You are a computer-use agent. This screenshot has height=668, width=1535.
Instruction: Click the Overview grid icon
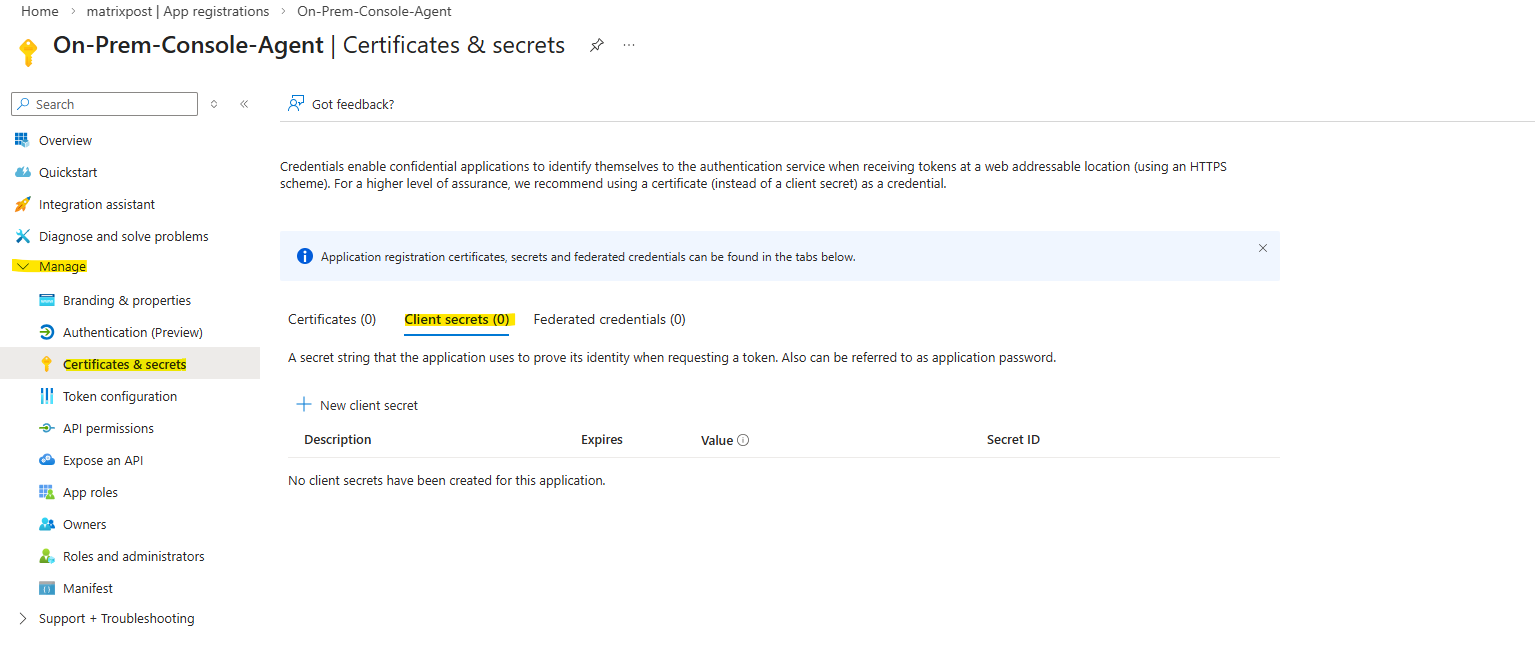22,140
